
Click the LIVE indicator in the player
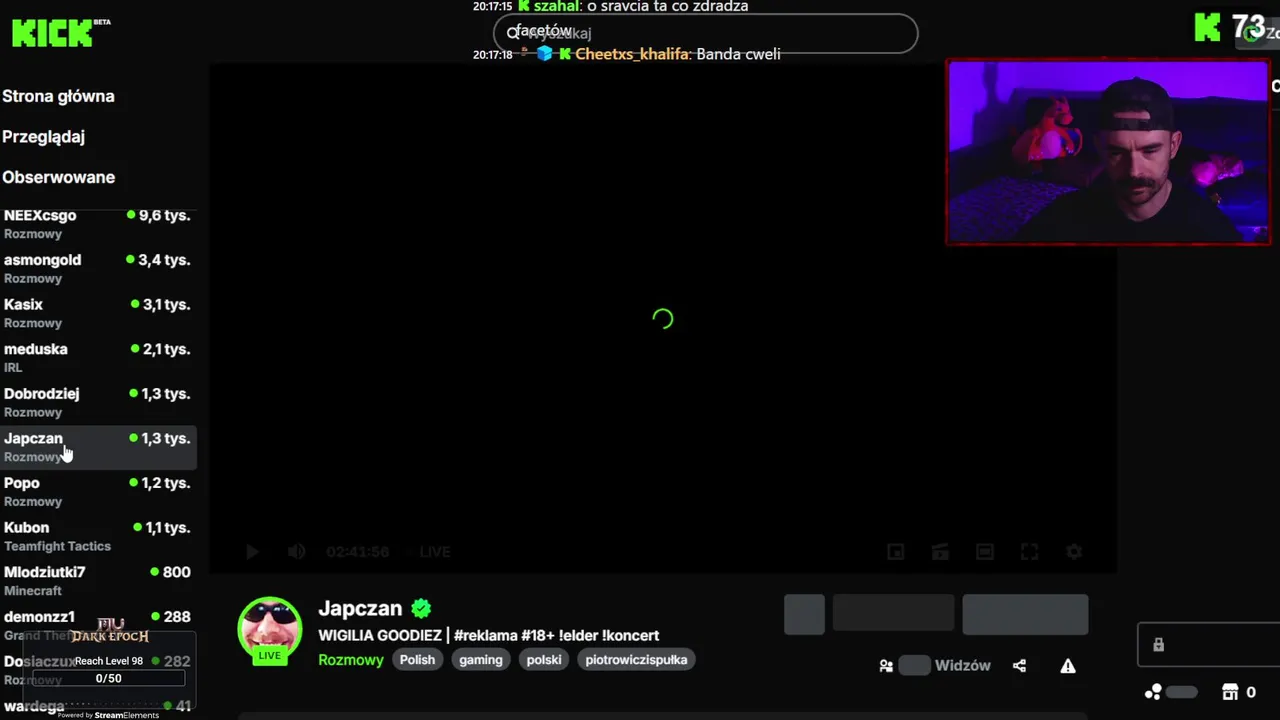pyautogui.click(x=434, y=552)
